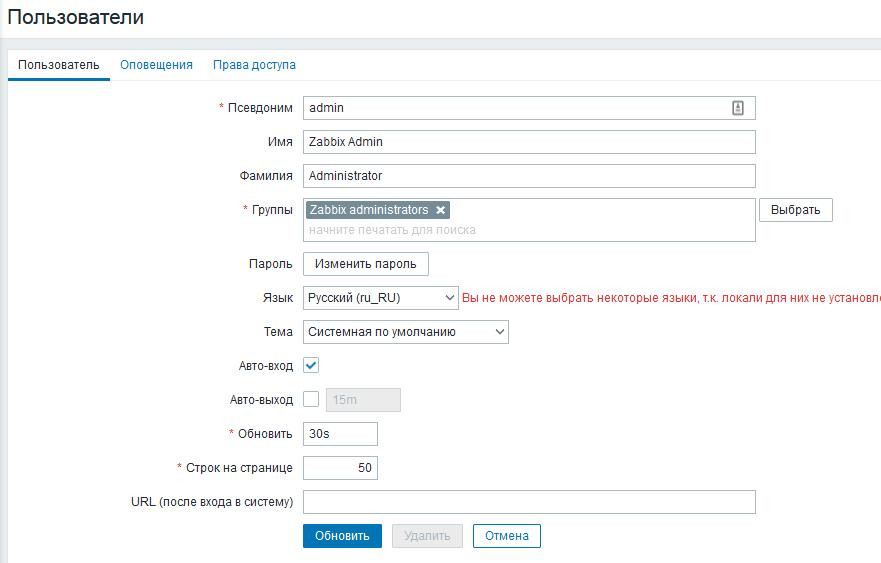This screenshot has width=881, height=563.
Task: Focus the Псевдоним input field
Action: click(x=515, y=108)
